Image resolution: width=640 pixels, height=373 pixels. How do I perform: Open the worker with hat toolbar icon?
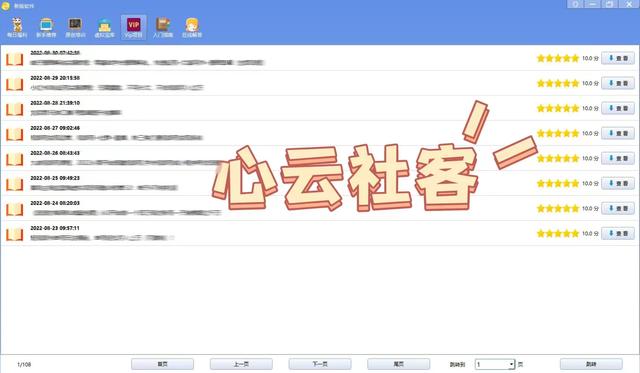pyautogui.click(x=104, y=28)
